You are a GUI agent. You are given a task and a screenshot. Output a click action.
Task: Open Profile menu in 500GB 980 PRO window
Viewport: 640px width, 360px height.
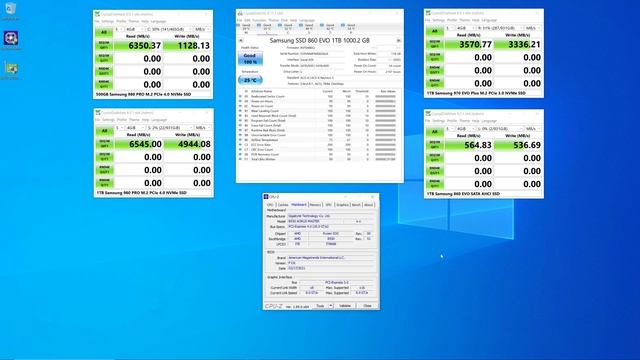[x=121, y=21]
